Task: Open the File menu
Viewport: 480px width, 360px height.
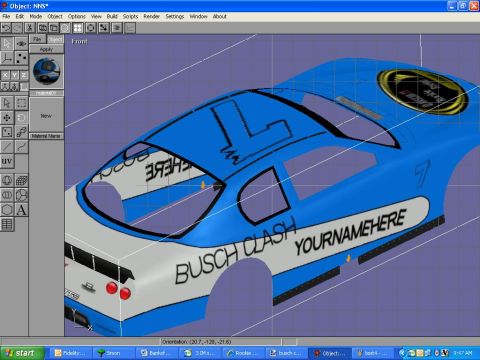Action: [x=6, y=16]
